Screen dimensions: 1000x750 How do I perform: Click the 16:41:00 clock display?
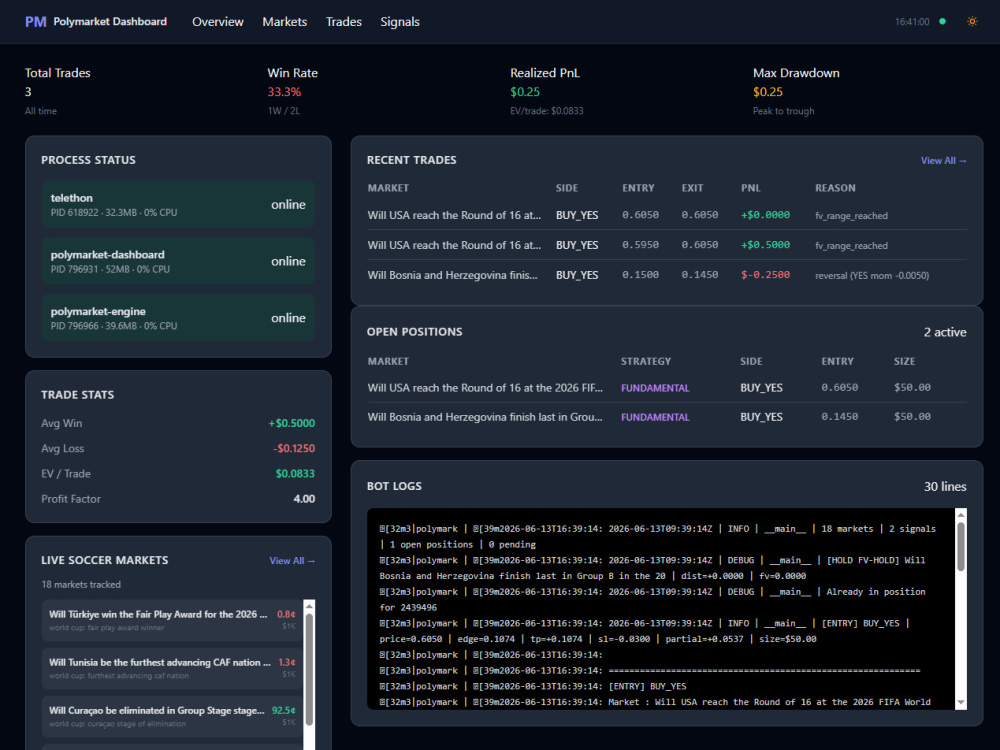912,22
